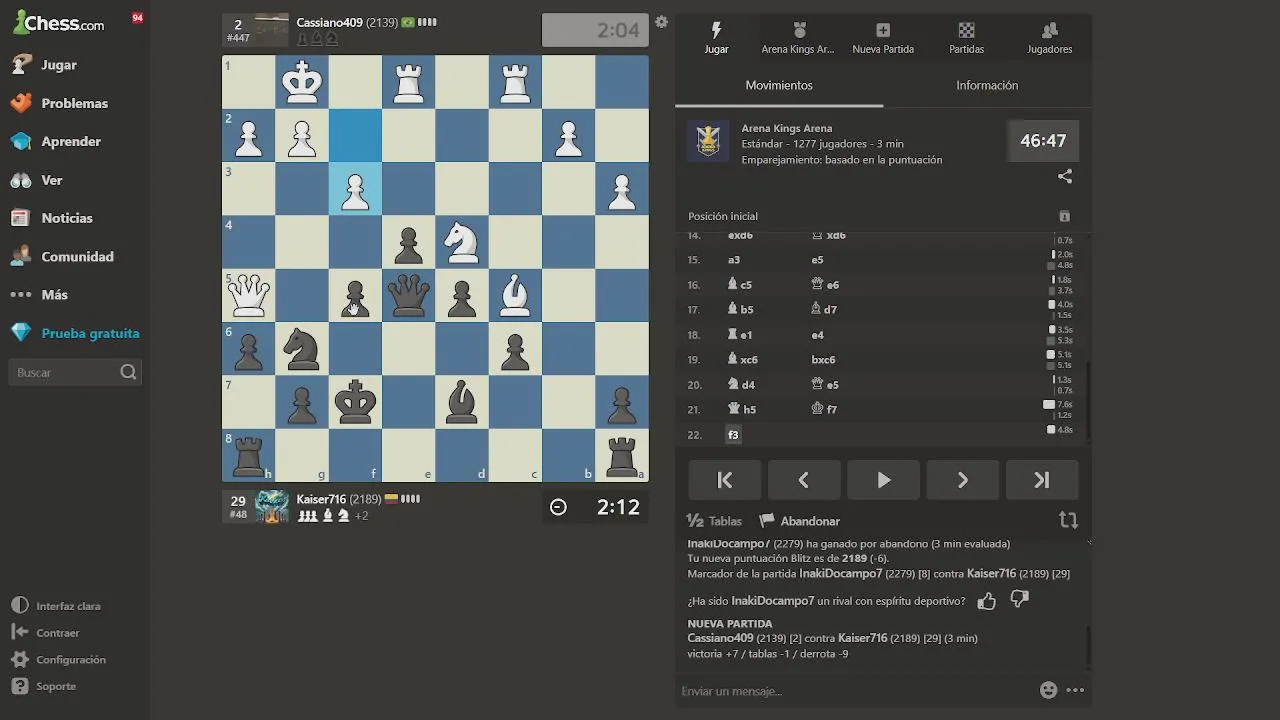Click the clock icon by 2:12
1280x720 pixels.
pyautogui.click(x=559, y=507)
